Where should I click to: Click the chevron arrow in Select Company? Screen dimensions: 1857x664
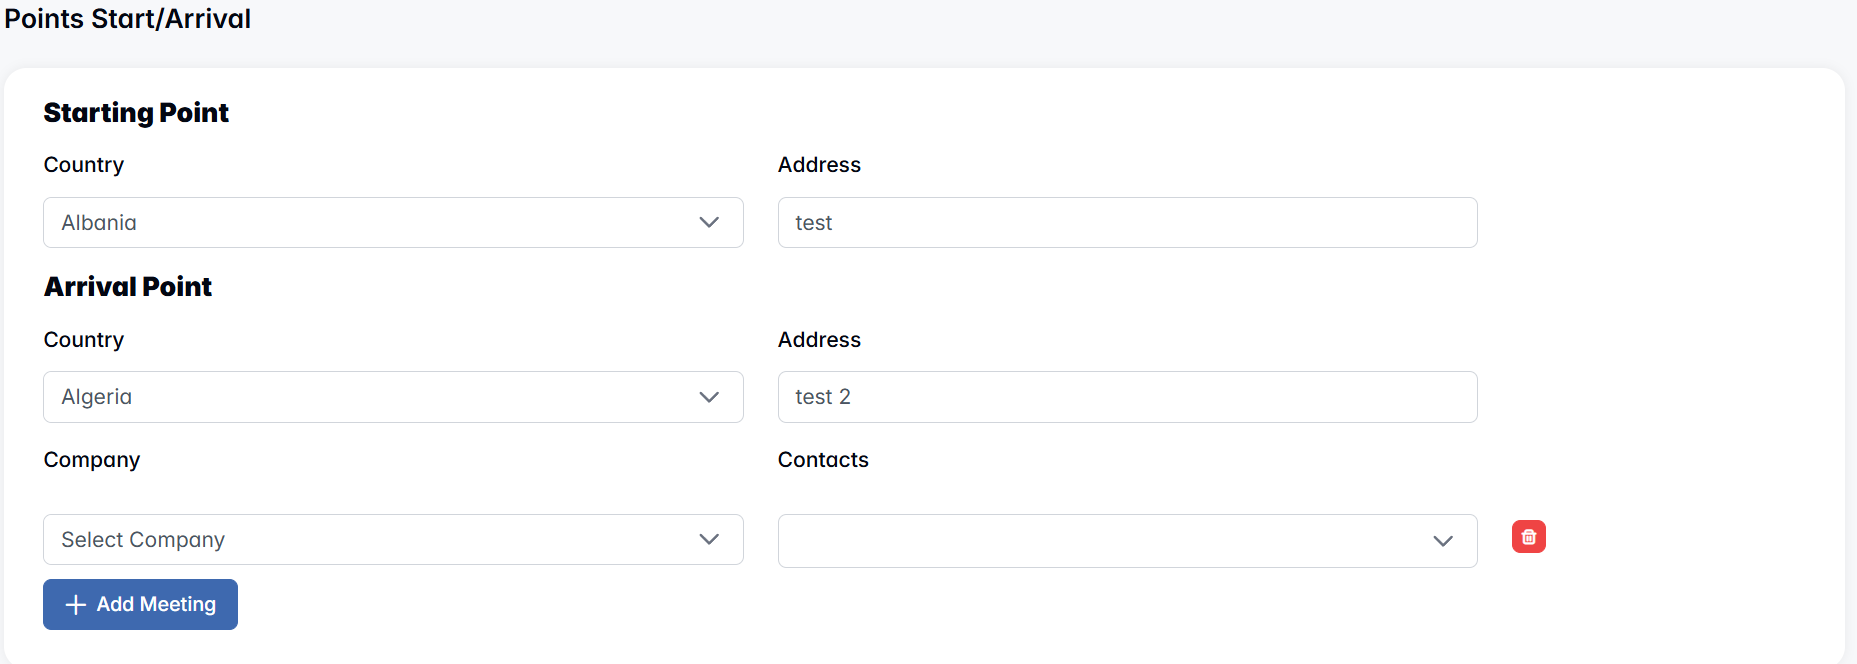click(709, 540)
